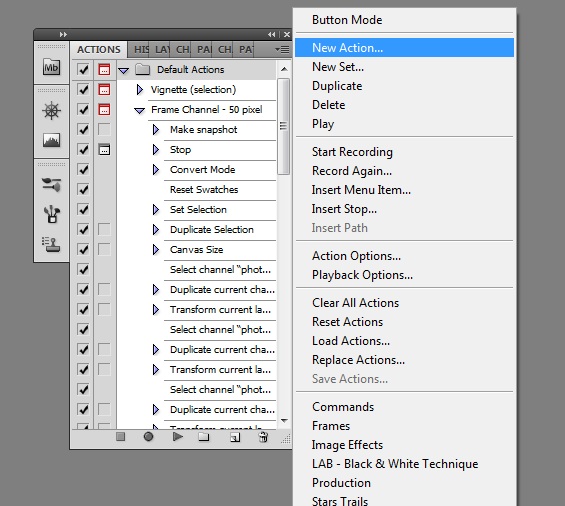Click the Begin recording circle button
This screenshot has width=565, height=506.
[x=148, y=437]
